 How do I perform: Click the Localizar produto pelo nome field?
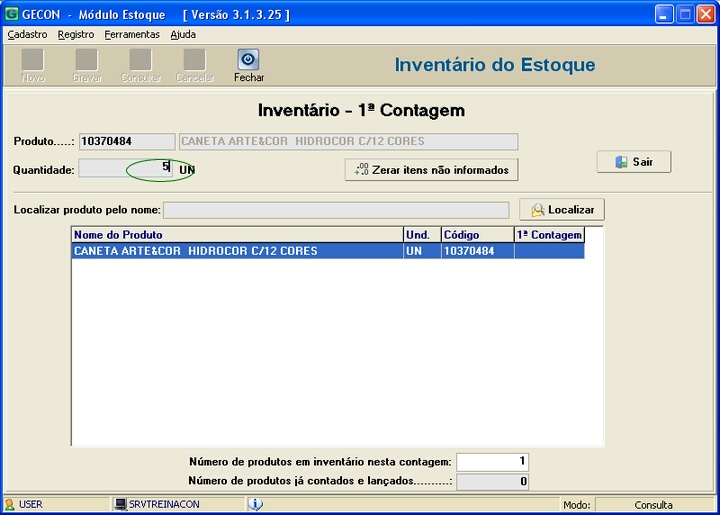[336, 210]
